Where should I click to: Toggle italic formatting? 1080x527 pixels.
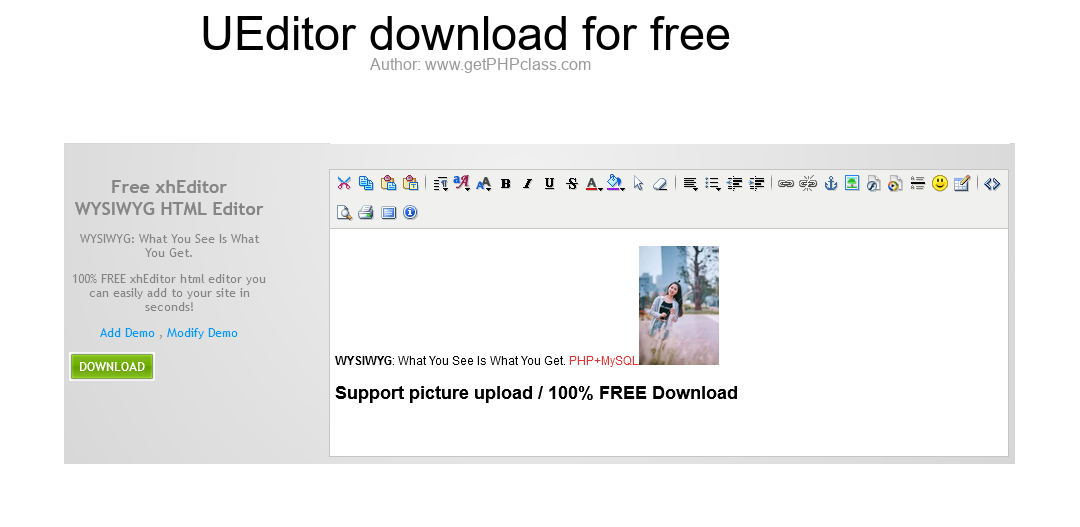click(528, 183)
